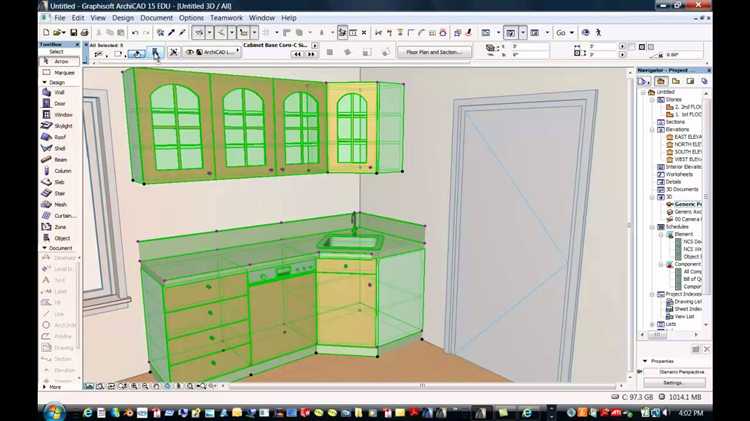Screen dimensions: 750x421
Task: Open the Teamwork menu
Action: 226,18
